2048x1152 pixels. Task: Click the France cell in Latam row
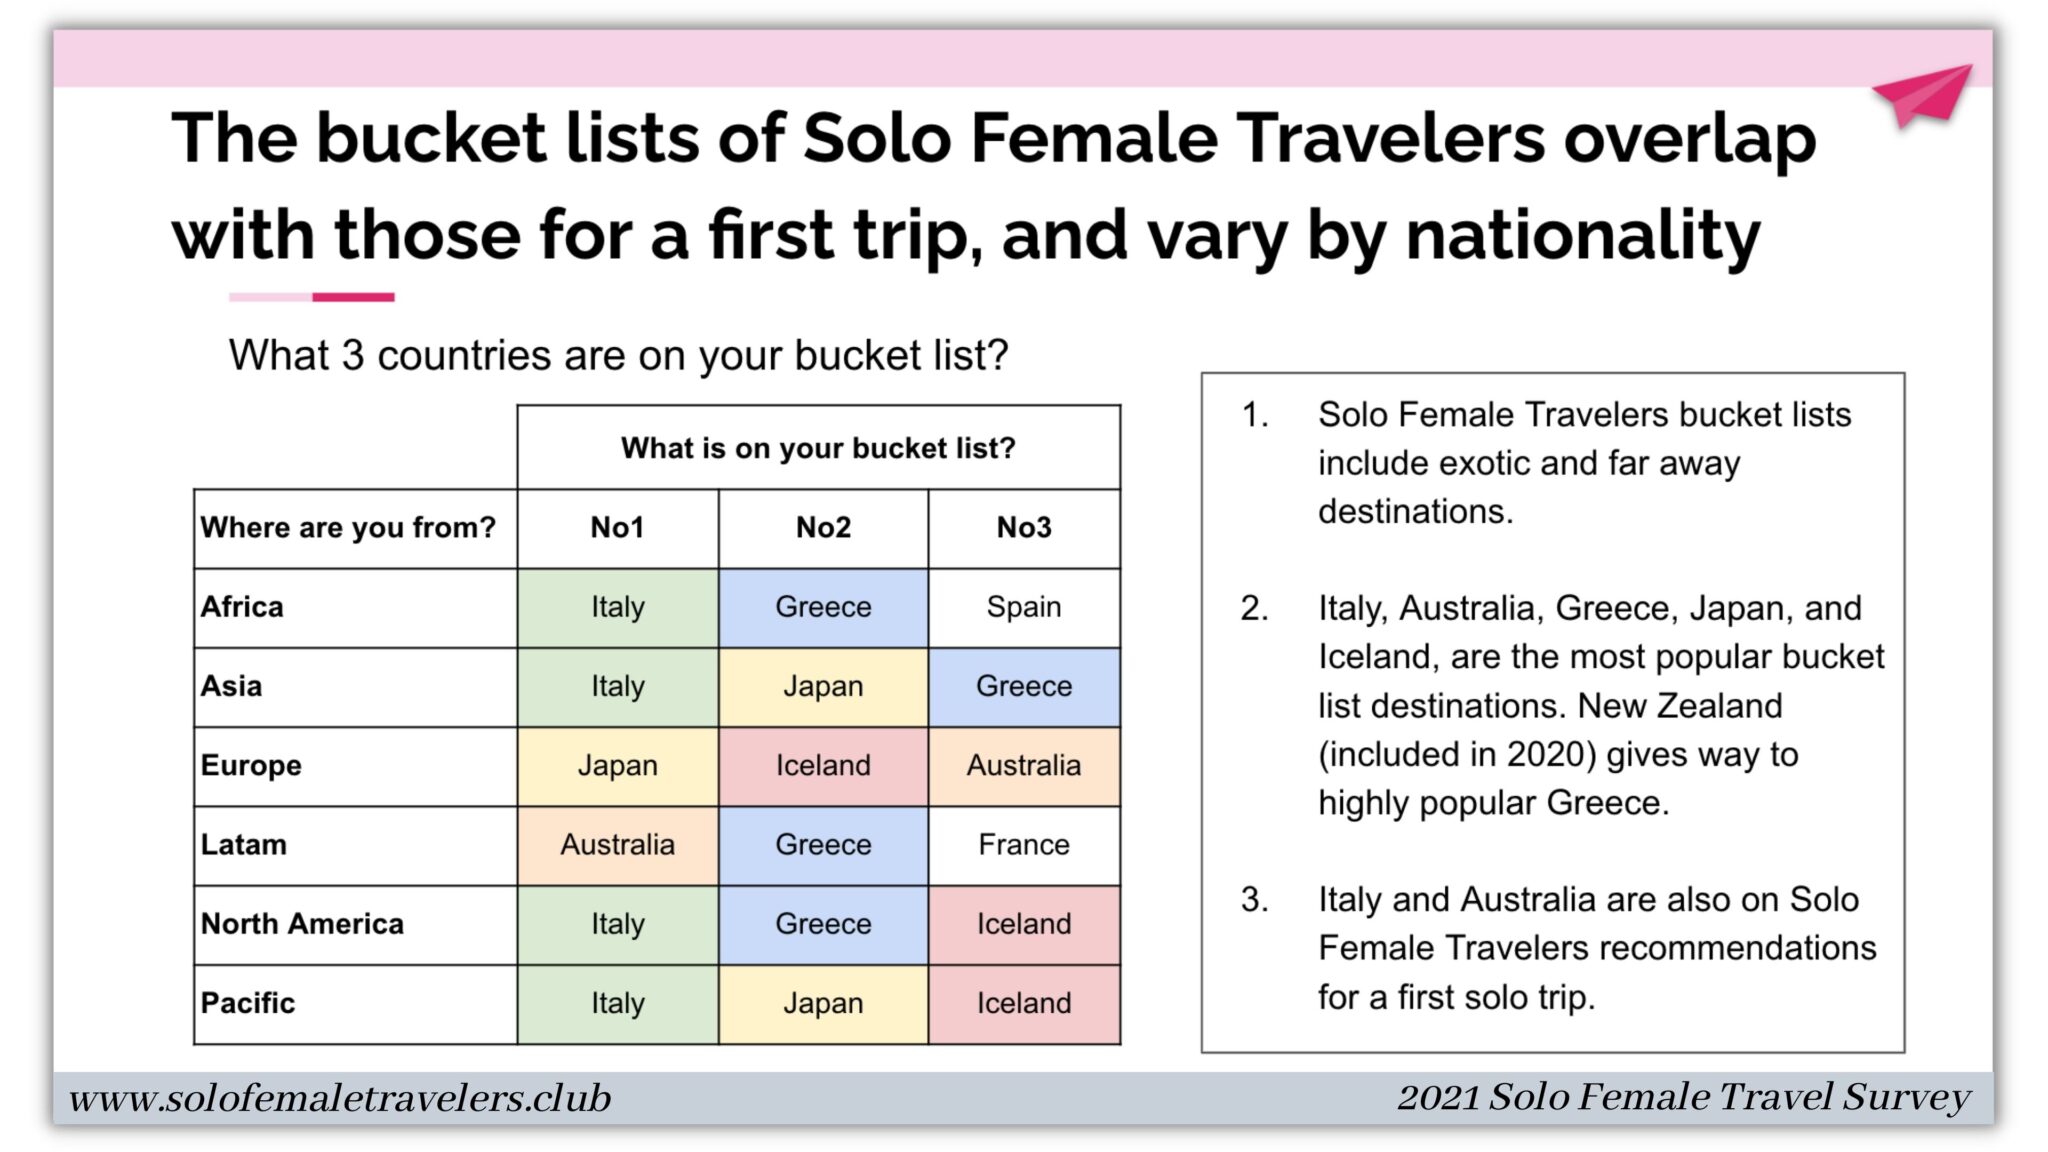pyautogui.click(x=1024, y=845)
